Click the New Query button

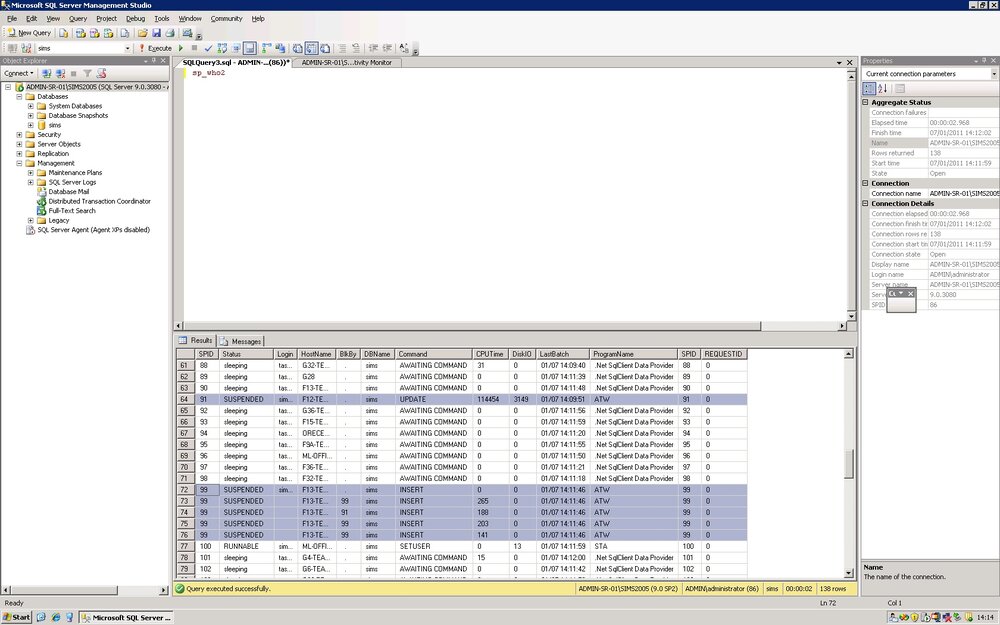(x=29, y=33)
